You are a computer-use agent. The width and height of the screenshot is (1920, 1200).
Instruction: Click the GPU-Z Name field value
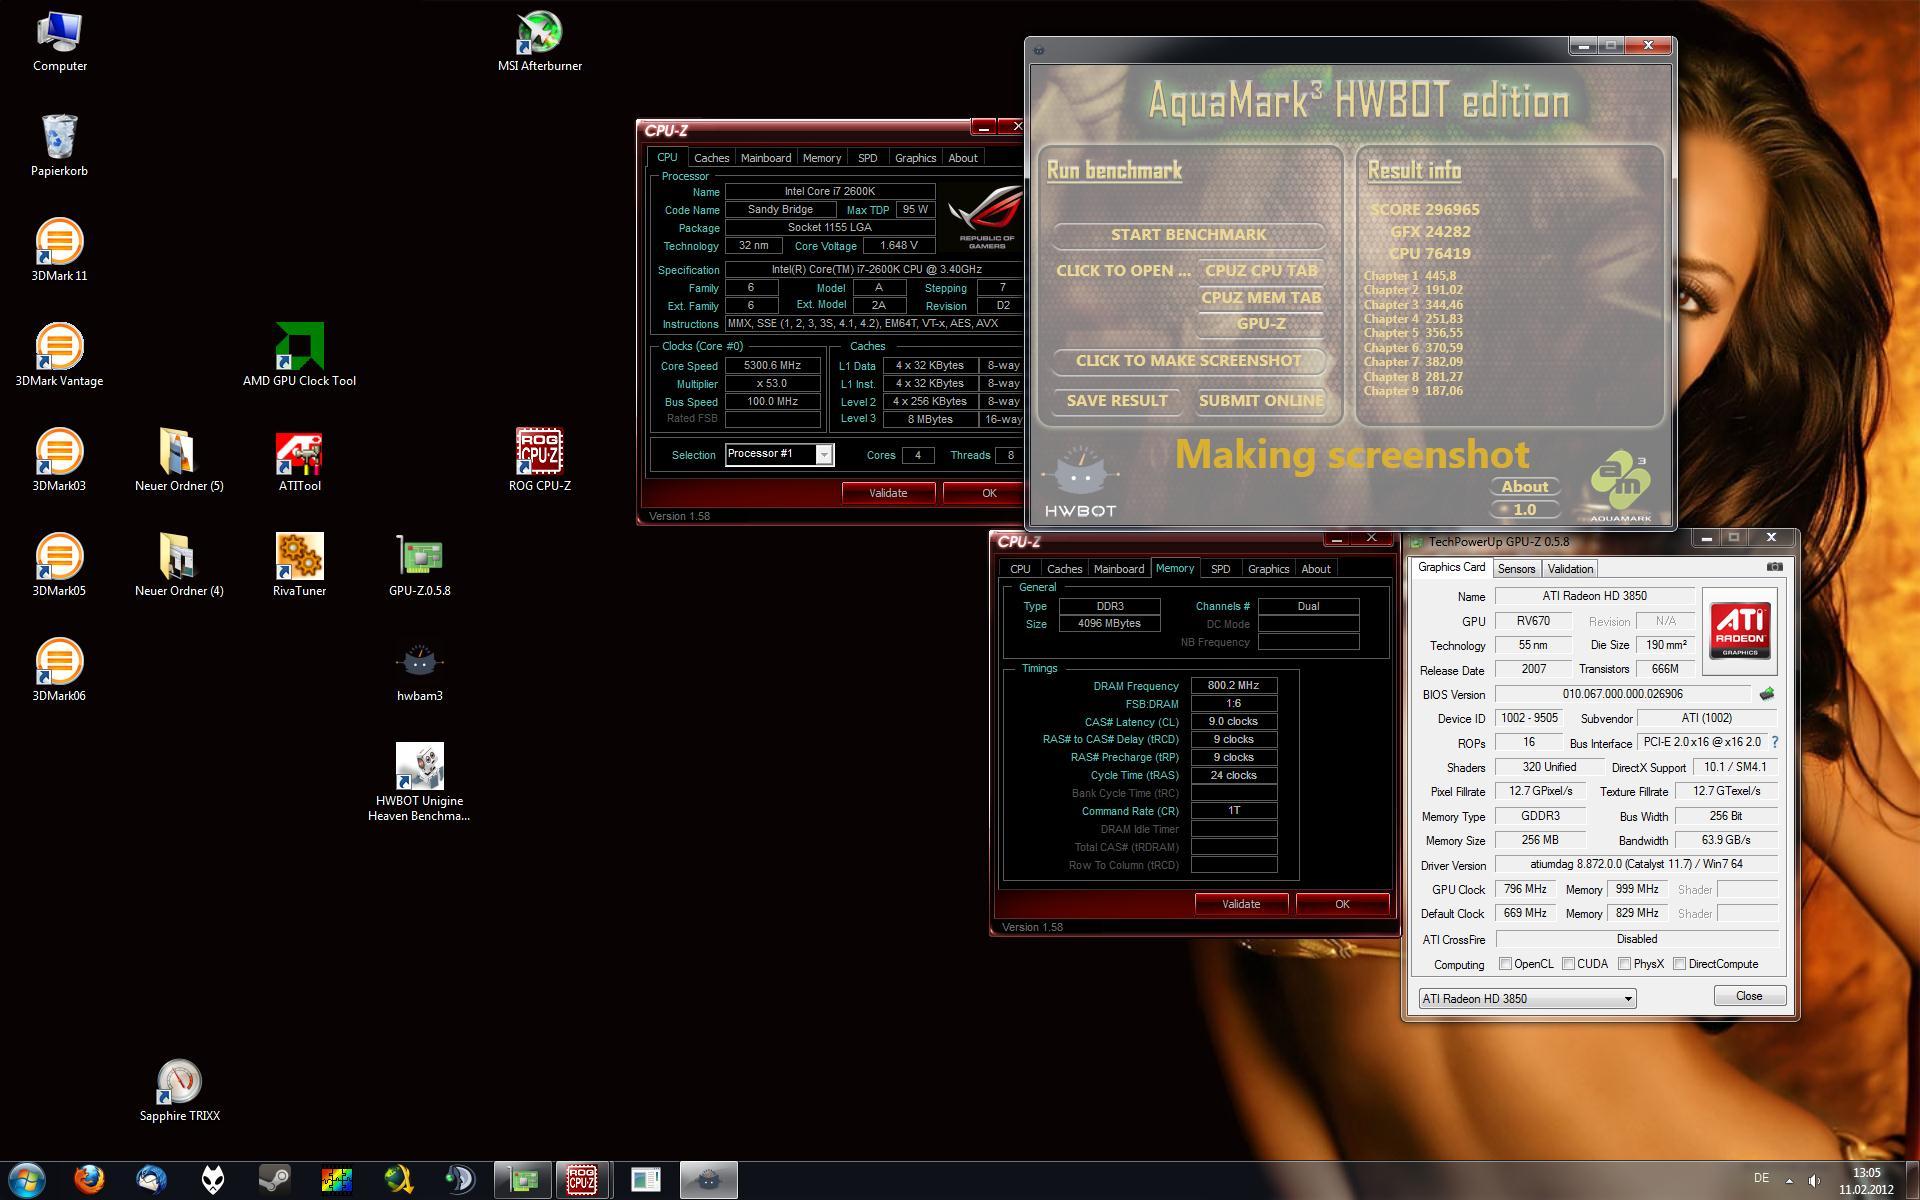(x=1594, y=596)
